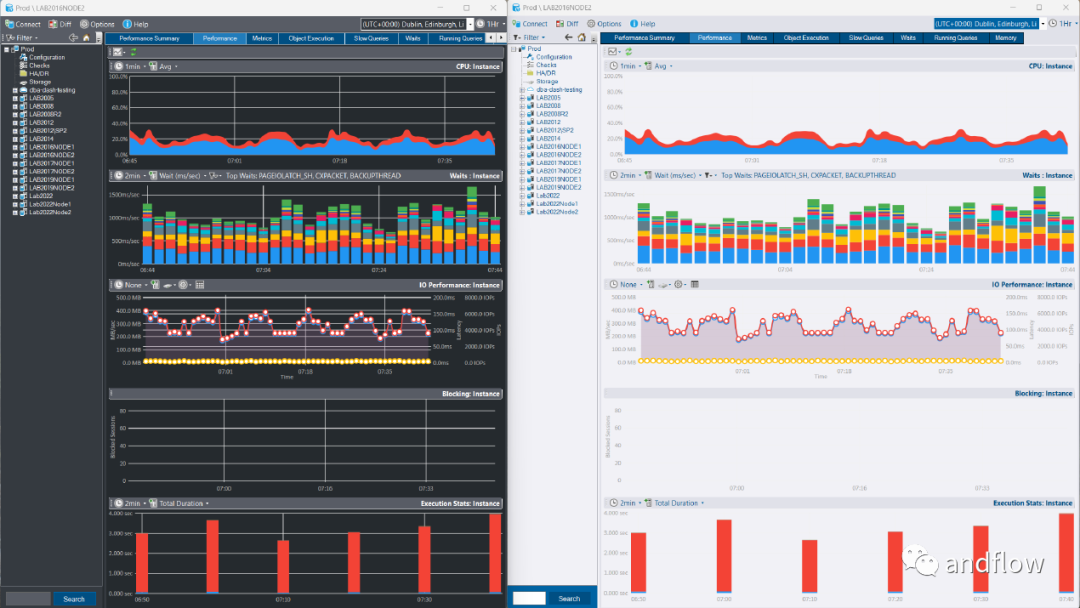The image size is (1080, 608).
Task: Open the CPU Avg aggregate dropdown, dark window
Action: (x=163, y=67)
